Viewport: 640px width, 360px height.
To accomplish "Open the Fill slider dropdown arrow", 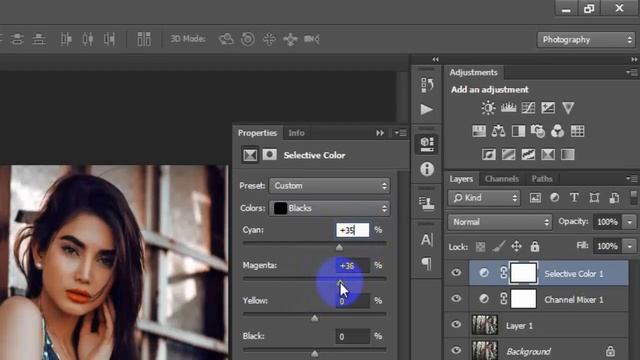I will [x=629, y=246].
